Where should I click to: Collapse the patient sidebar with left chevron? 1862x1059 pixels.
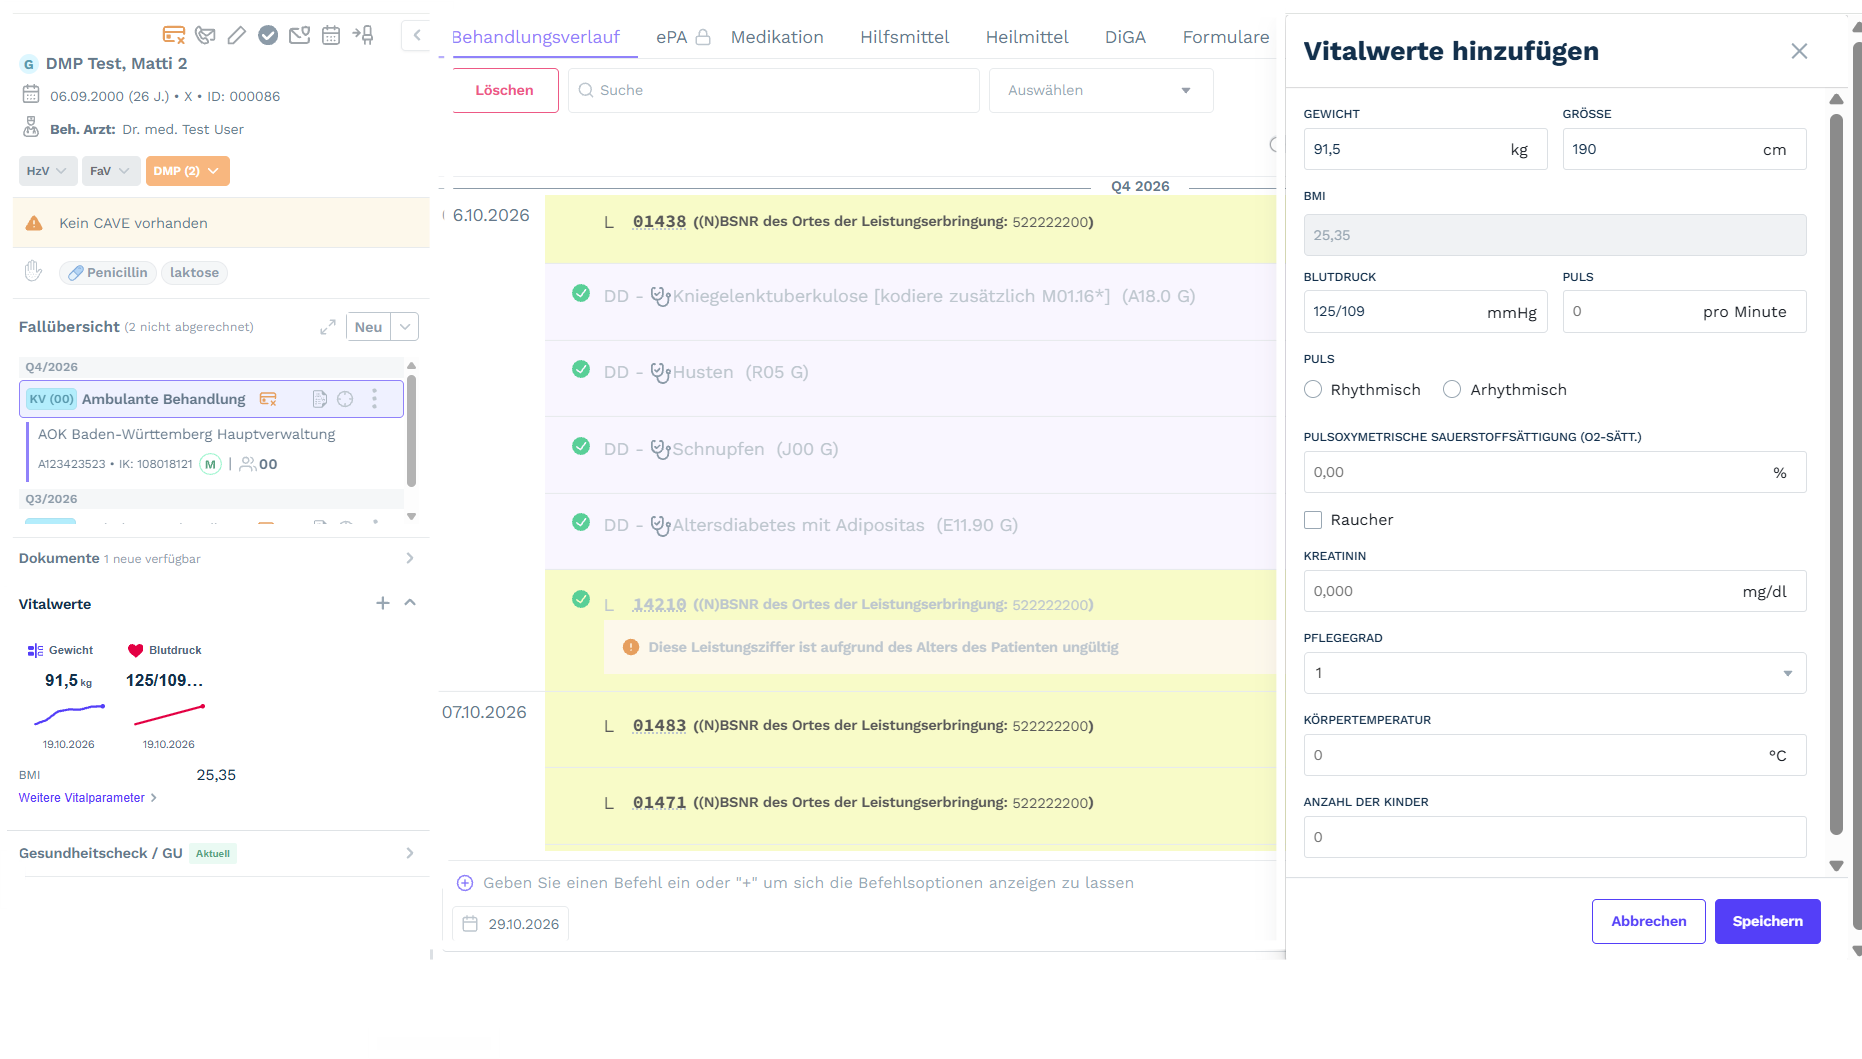417,35
